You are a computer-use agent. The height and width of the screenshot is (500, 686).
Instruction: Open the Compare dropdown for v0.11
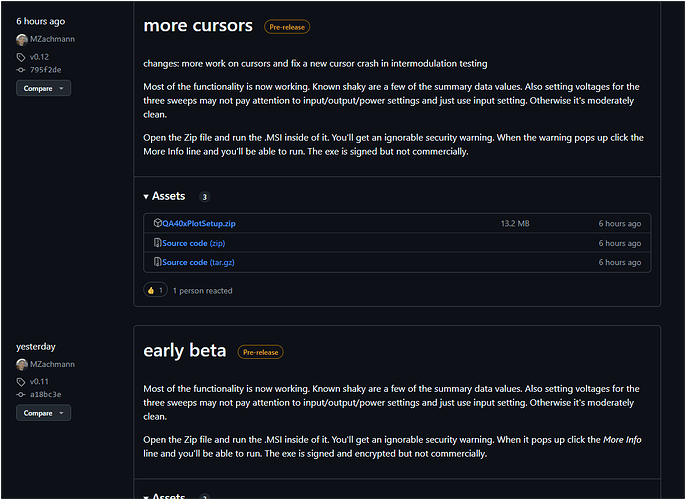(43, 413)
